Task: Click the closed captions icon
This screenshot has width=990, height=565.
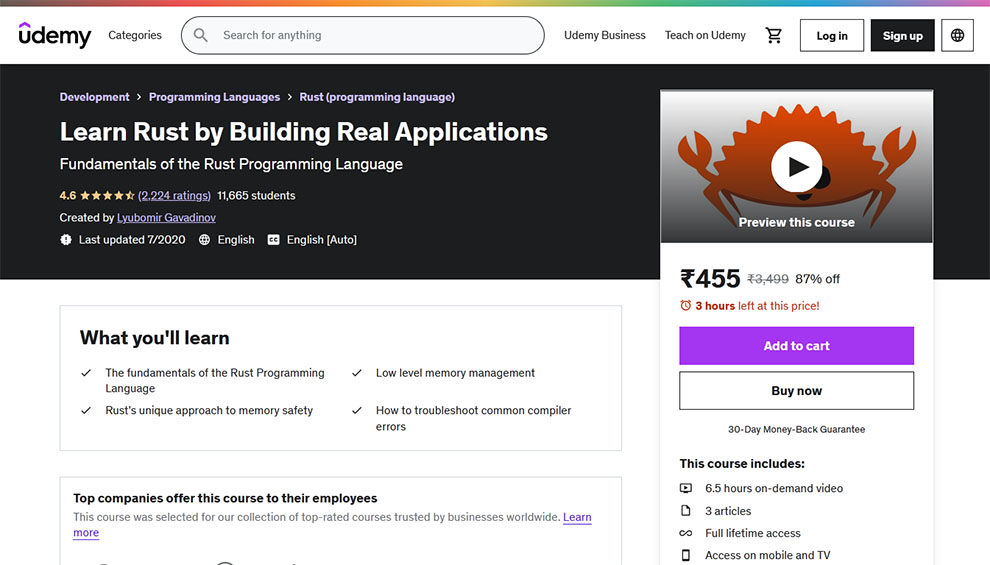Action: pyautogui.click(x=273, y=240)
